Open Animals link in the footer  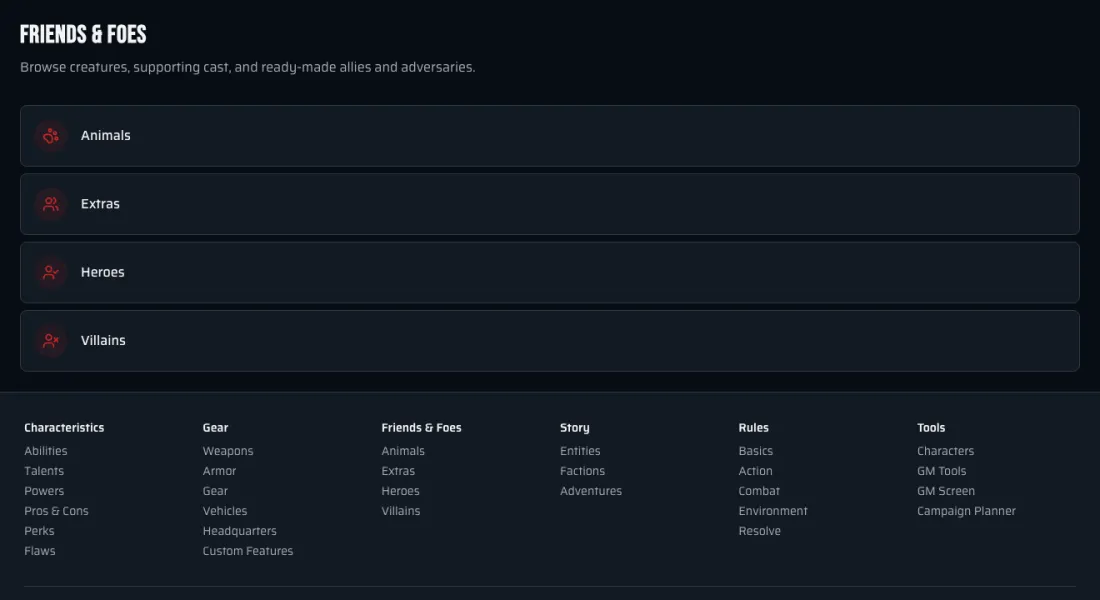403,451
